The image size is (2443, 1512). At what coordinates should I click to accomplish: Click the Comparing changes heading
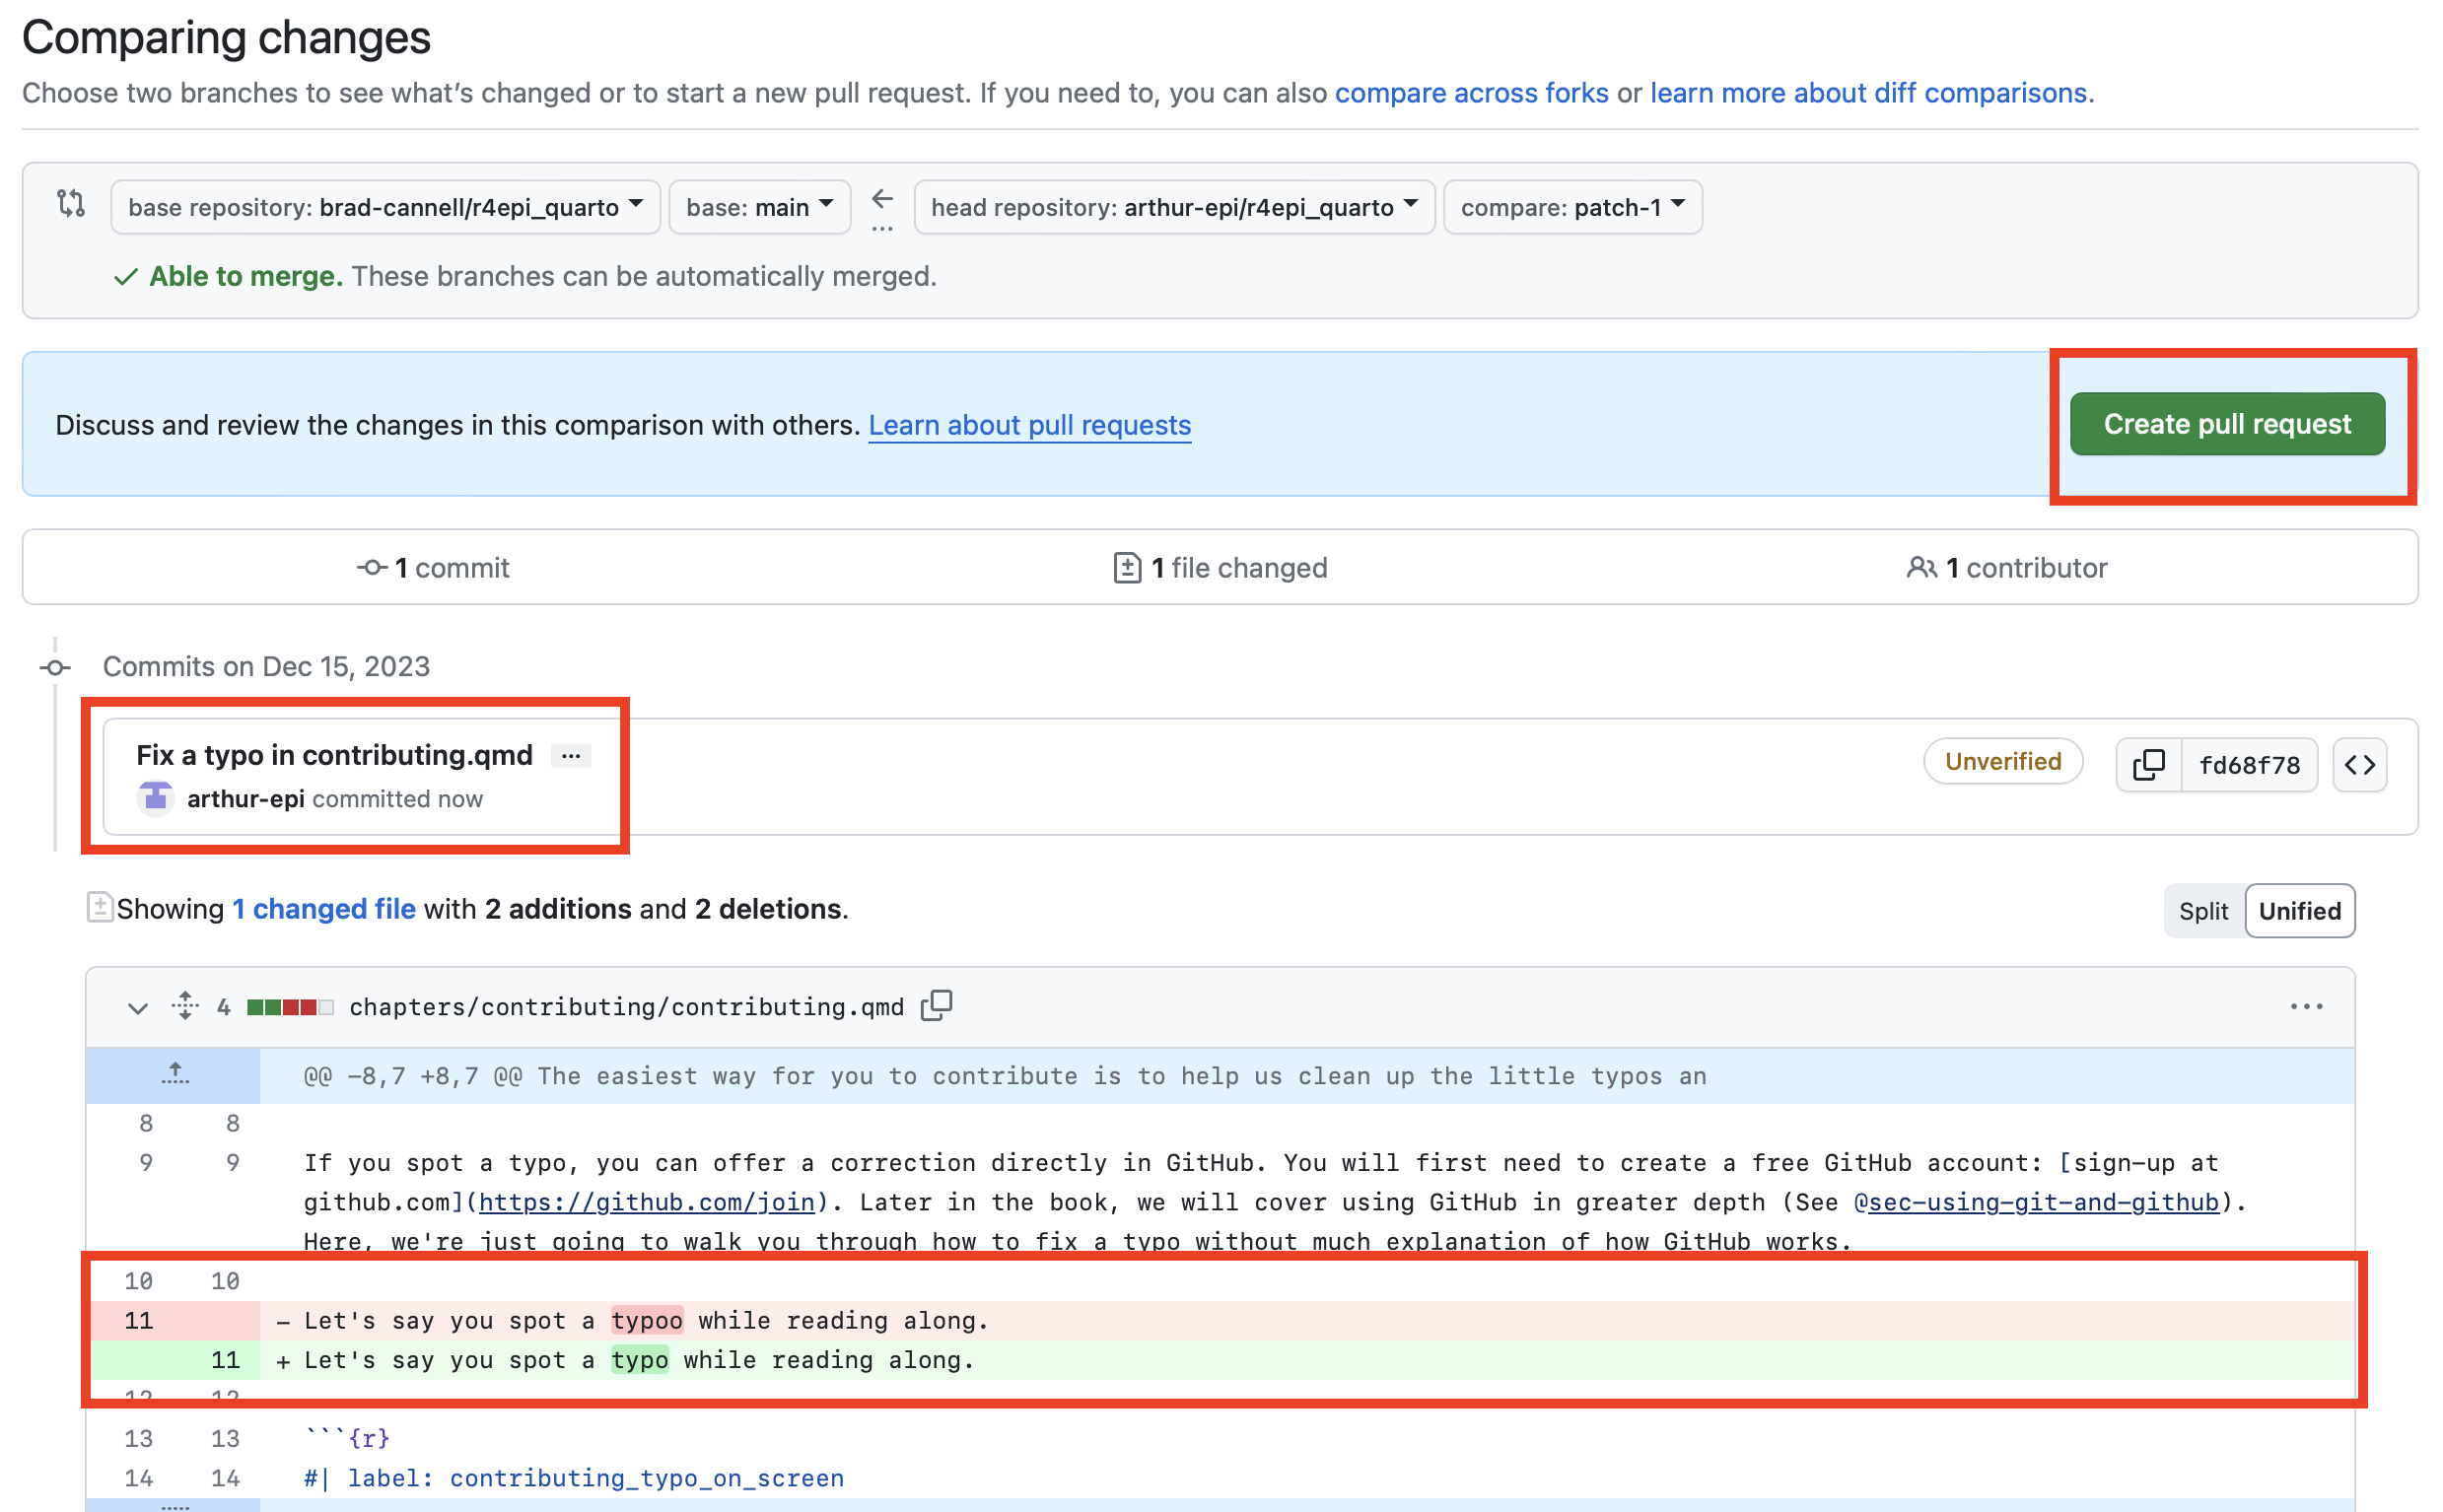click(x=226, y=38)
